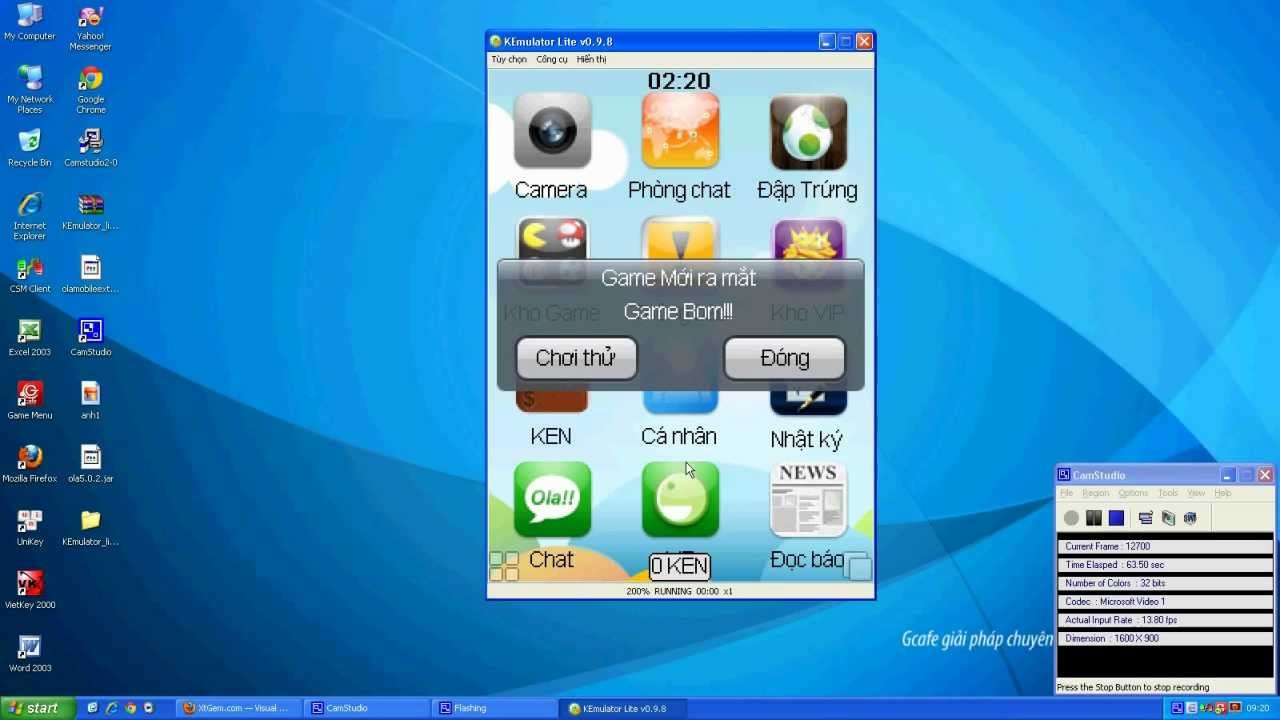1280x720 pixels.
Task: Switch to KEmulator Lite taskbar button
Action: pyautogui.click(x=621, y=708)
